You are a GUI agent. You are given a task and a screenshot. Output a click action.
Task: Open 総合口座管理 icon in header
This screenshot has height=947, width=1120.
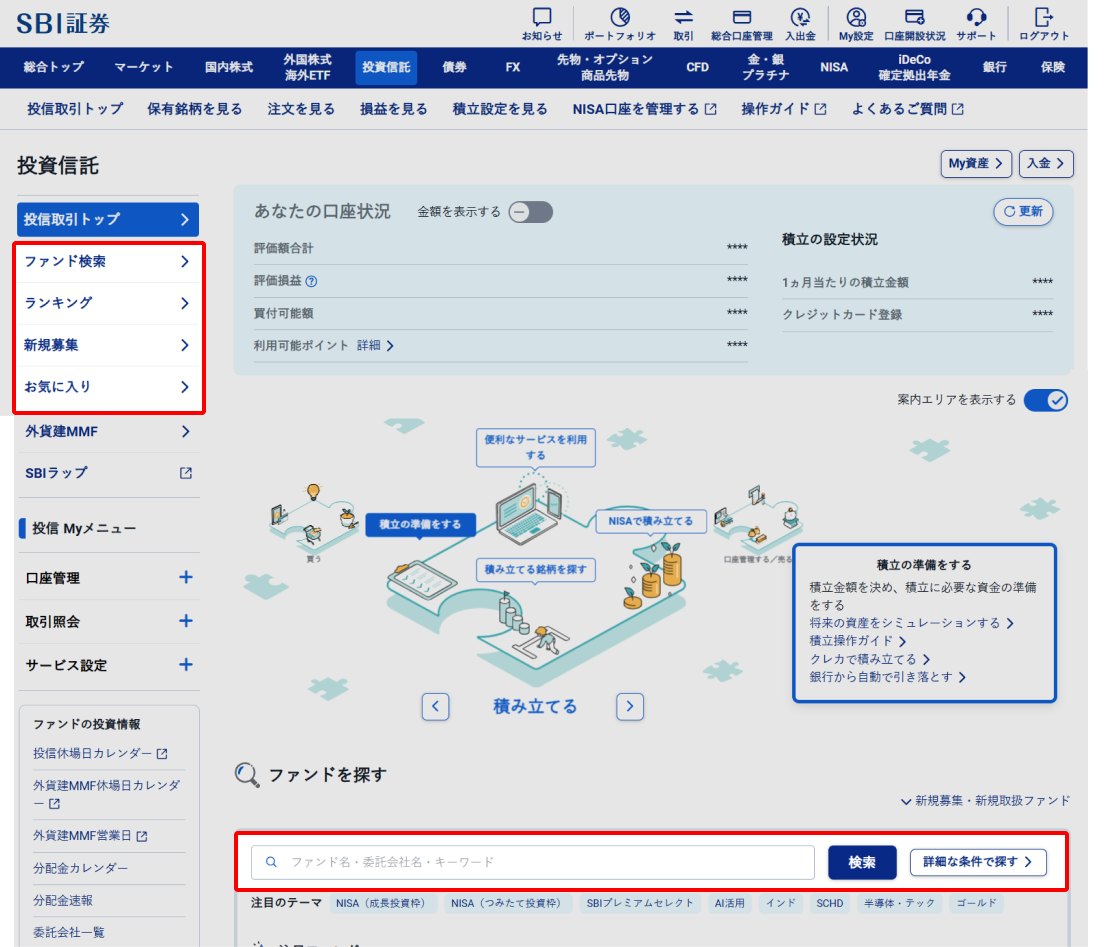point(741,24)
